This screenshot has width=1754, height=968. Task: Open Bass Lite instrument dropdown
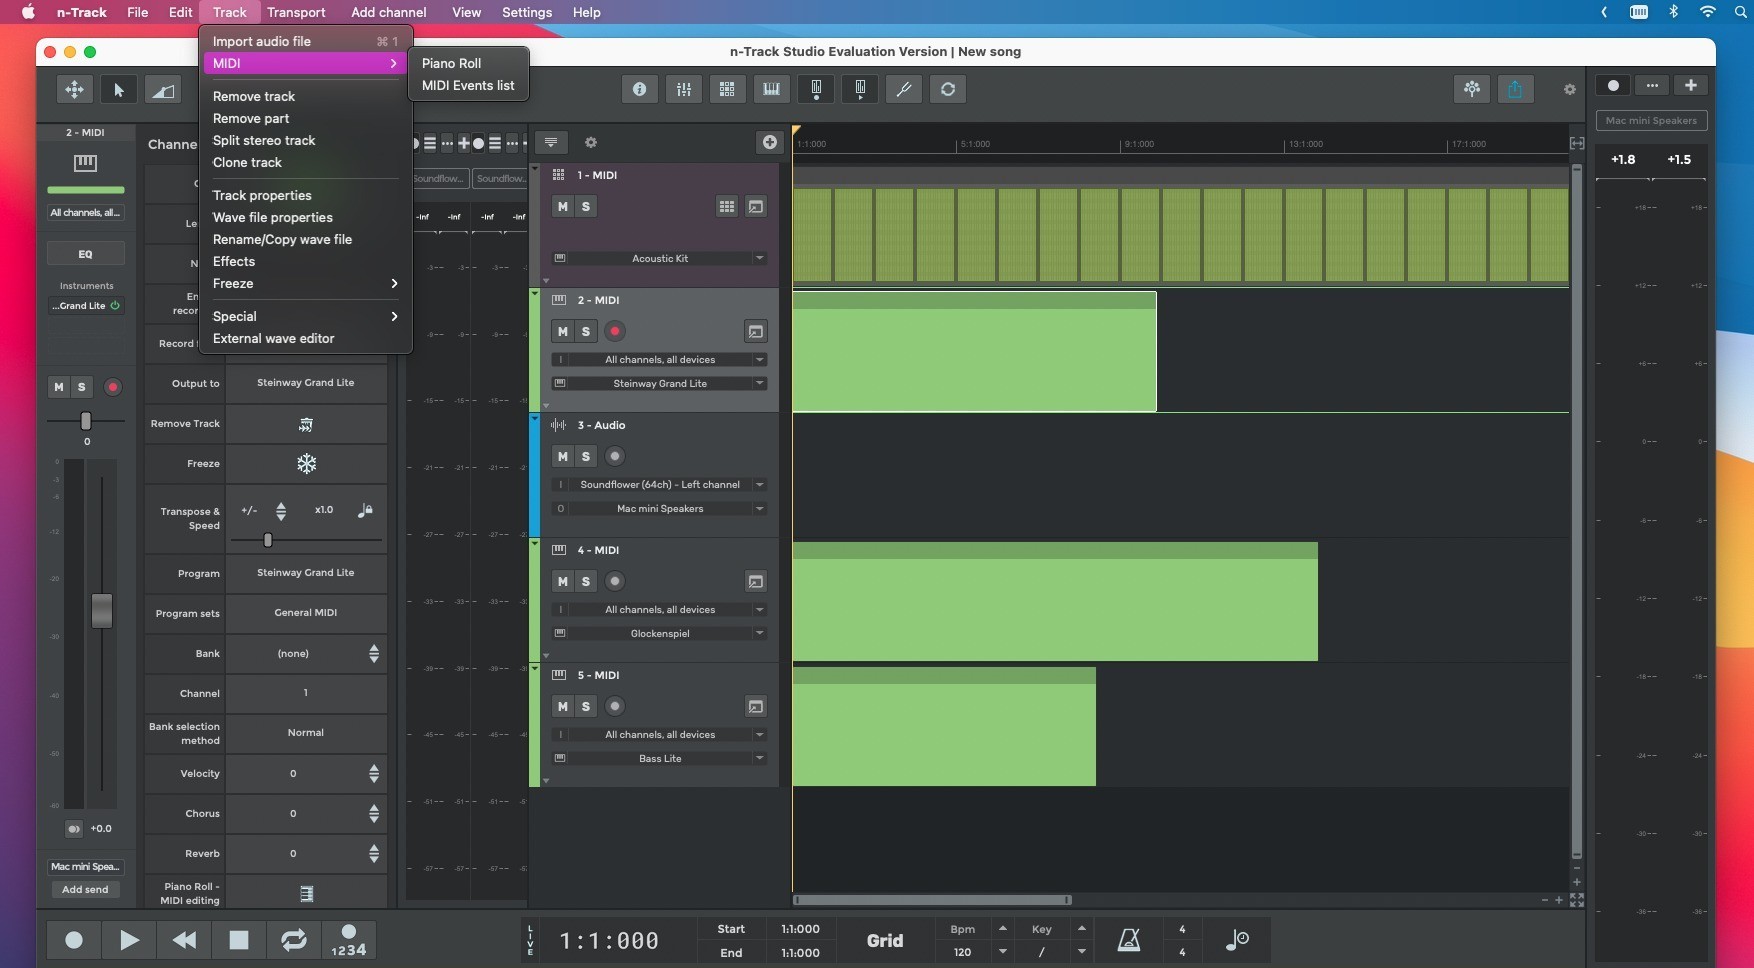[x=660, y=758]
